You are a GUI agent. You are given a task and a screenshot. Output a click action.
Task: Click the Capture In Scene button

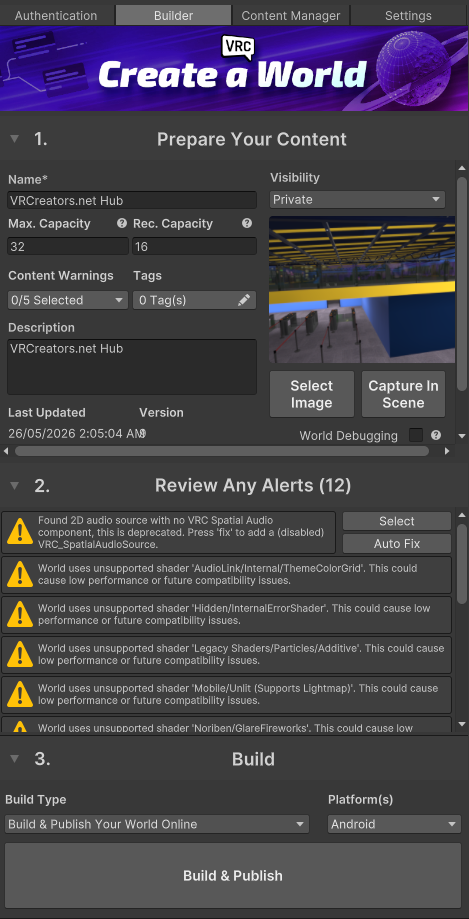pos(403,394)
